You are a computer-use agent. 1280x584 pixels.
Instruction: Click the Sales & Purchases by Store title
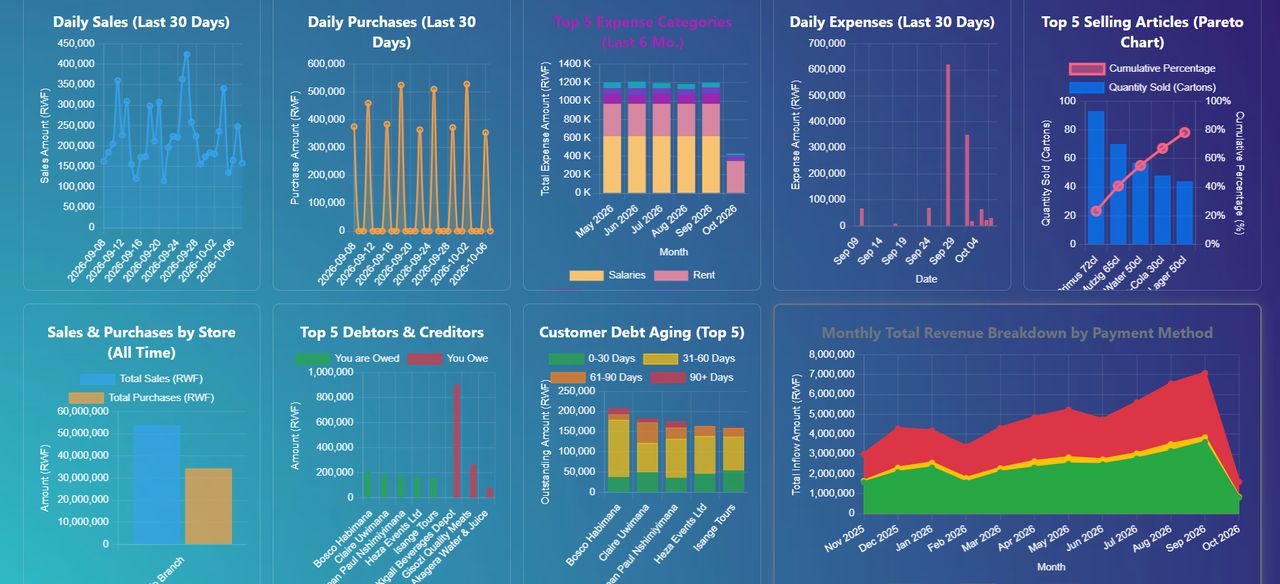141,342
